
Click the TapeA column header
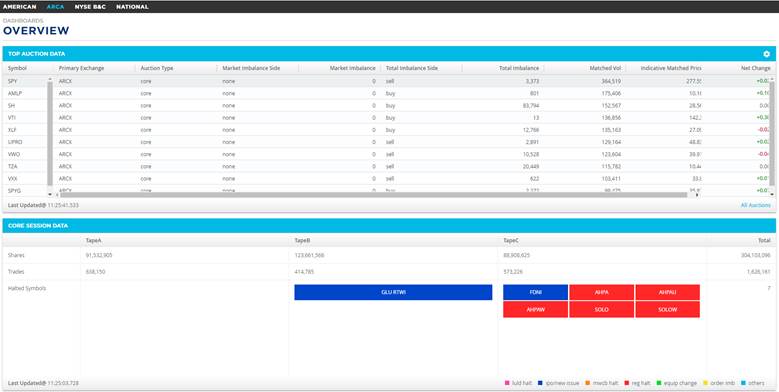pos(92,240)
